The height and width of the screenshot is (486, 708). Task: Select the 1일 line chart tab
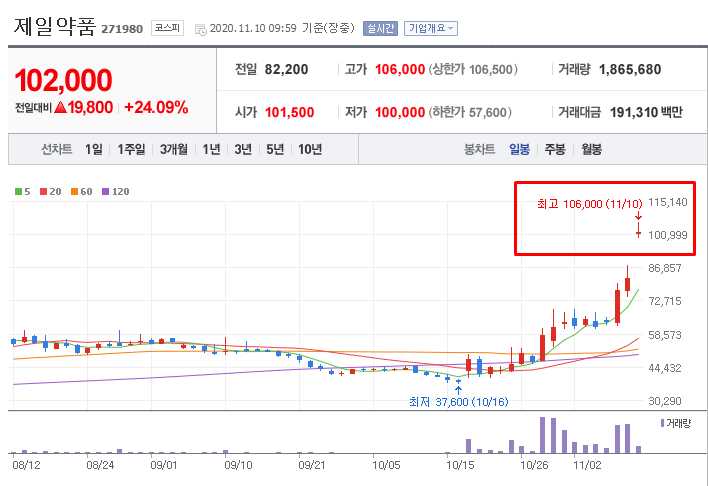coord(94,149)
